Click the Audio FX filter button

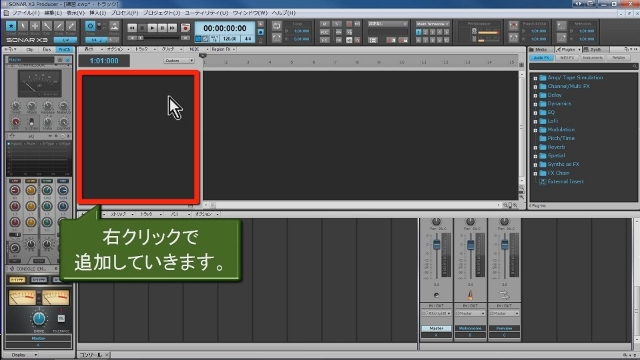tap(541, 58)
